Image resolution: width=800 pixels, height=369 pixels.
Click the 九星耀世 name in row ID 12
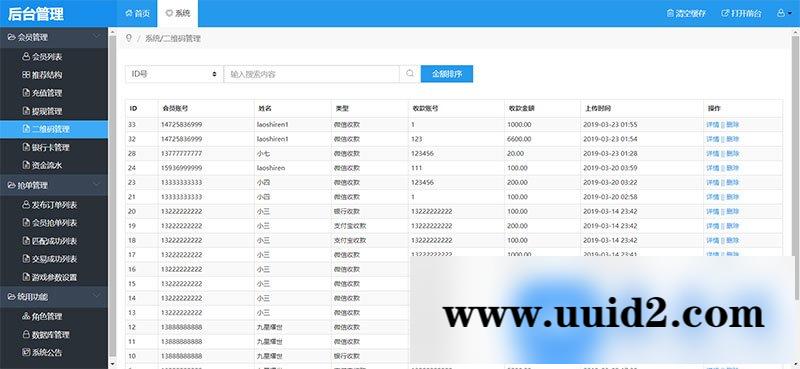click(270, 327)
